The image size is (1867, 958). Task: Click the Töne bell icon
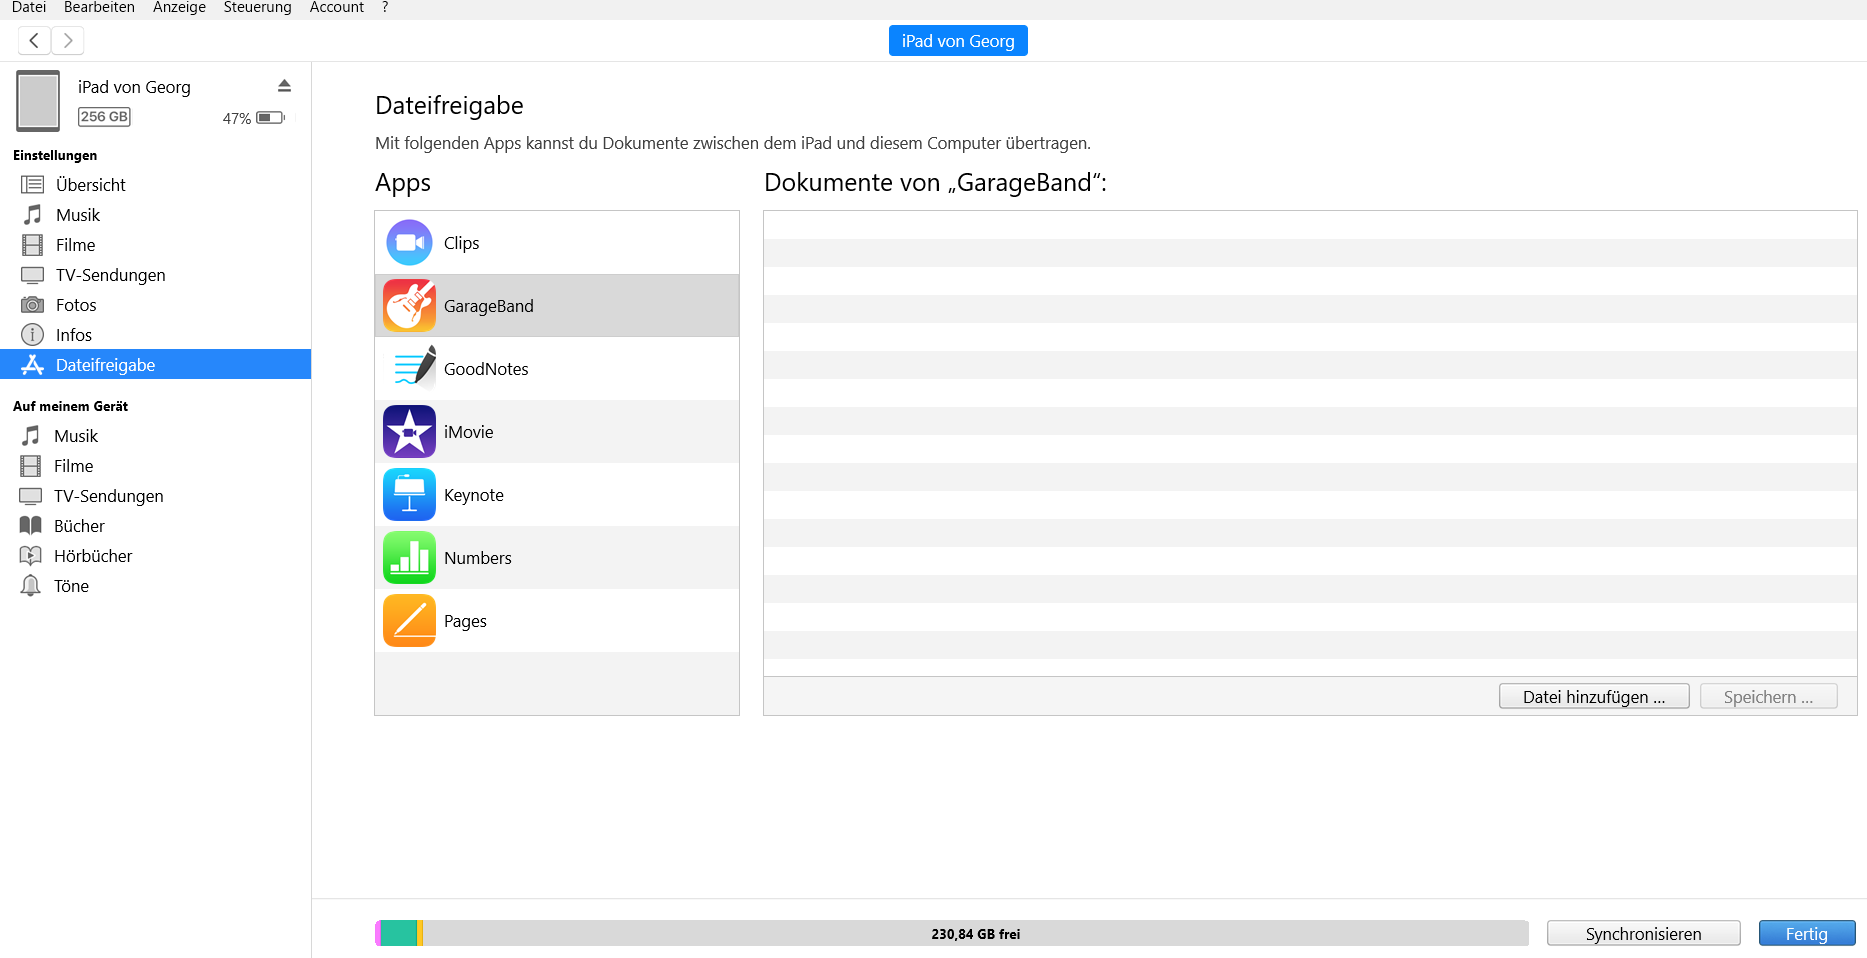point(31,586)
